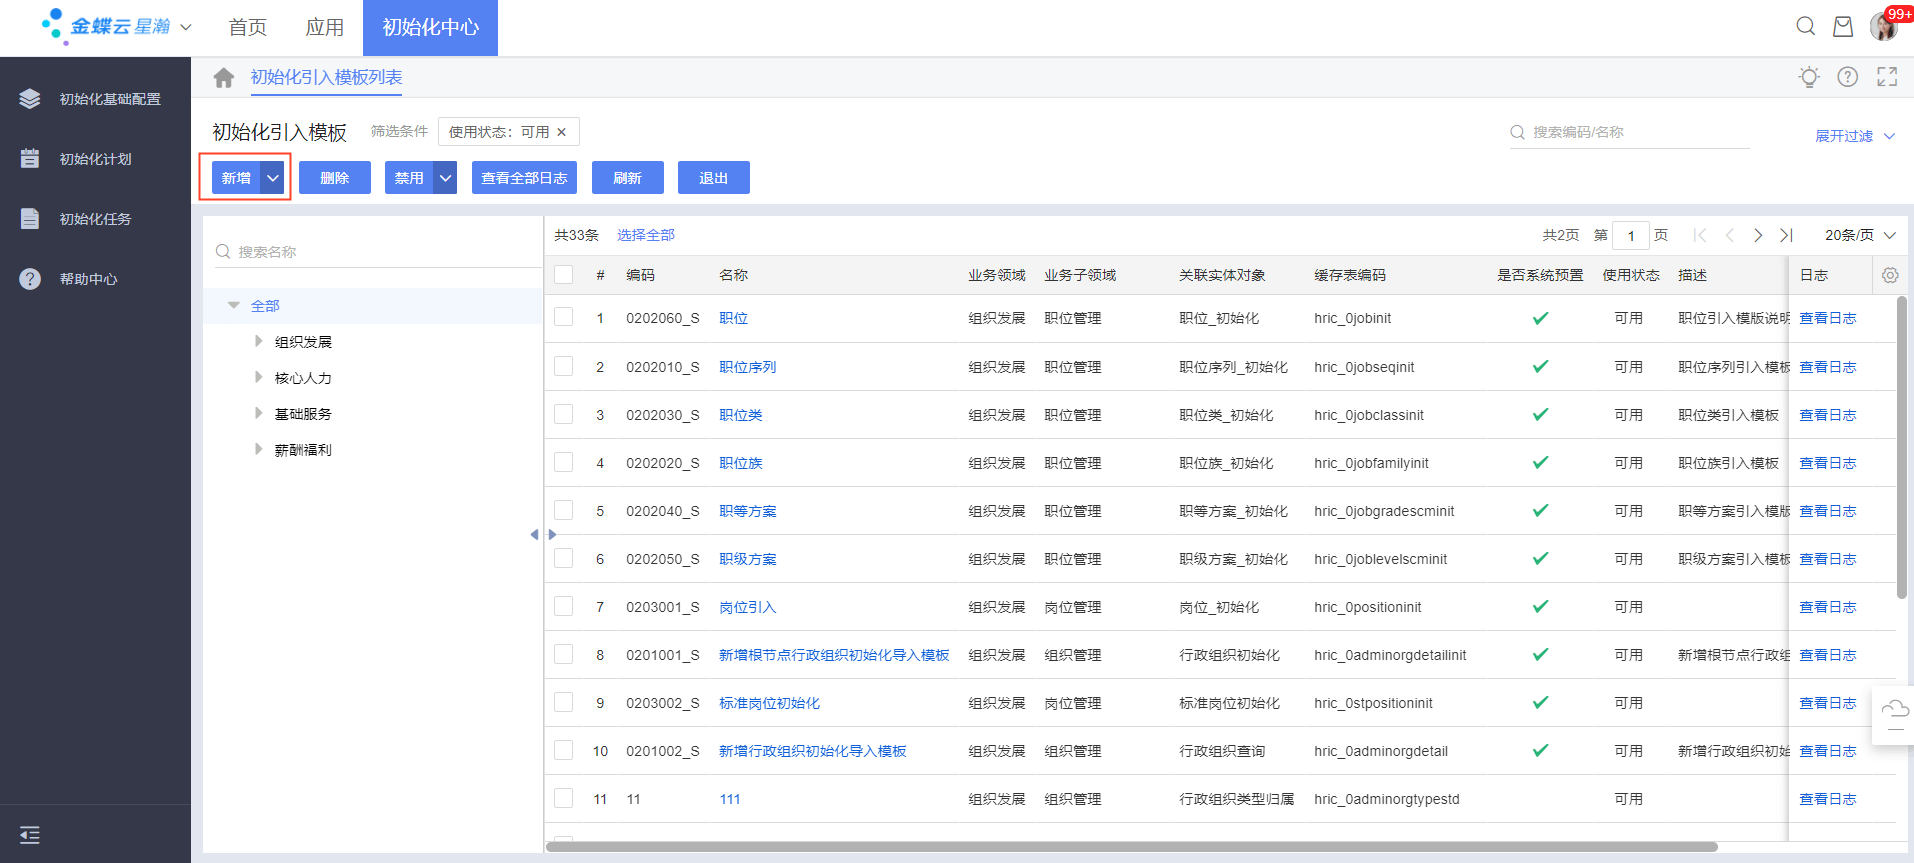
Task: Tick the checkbox for 职位族 row
Action: coord(564,463)
